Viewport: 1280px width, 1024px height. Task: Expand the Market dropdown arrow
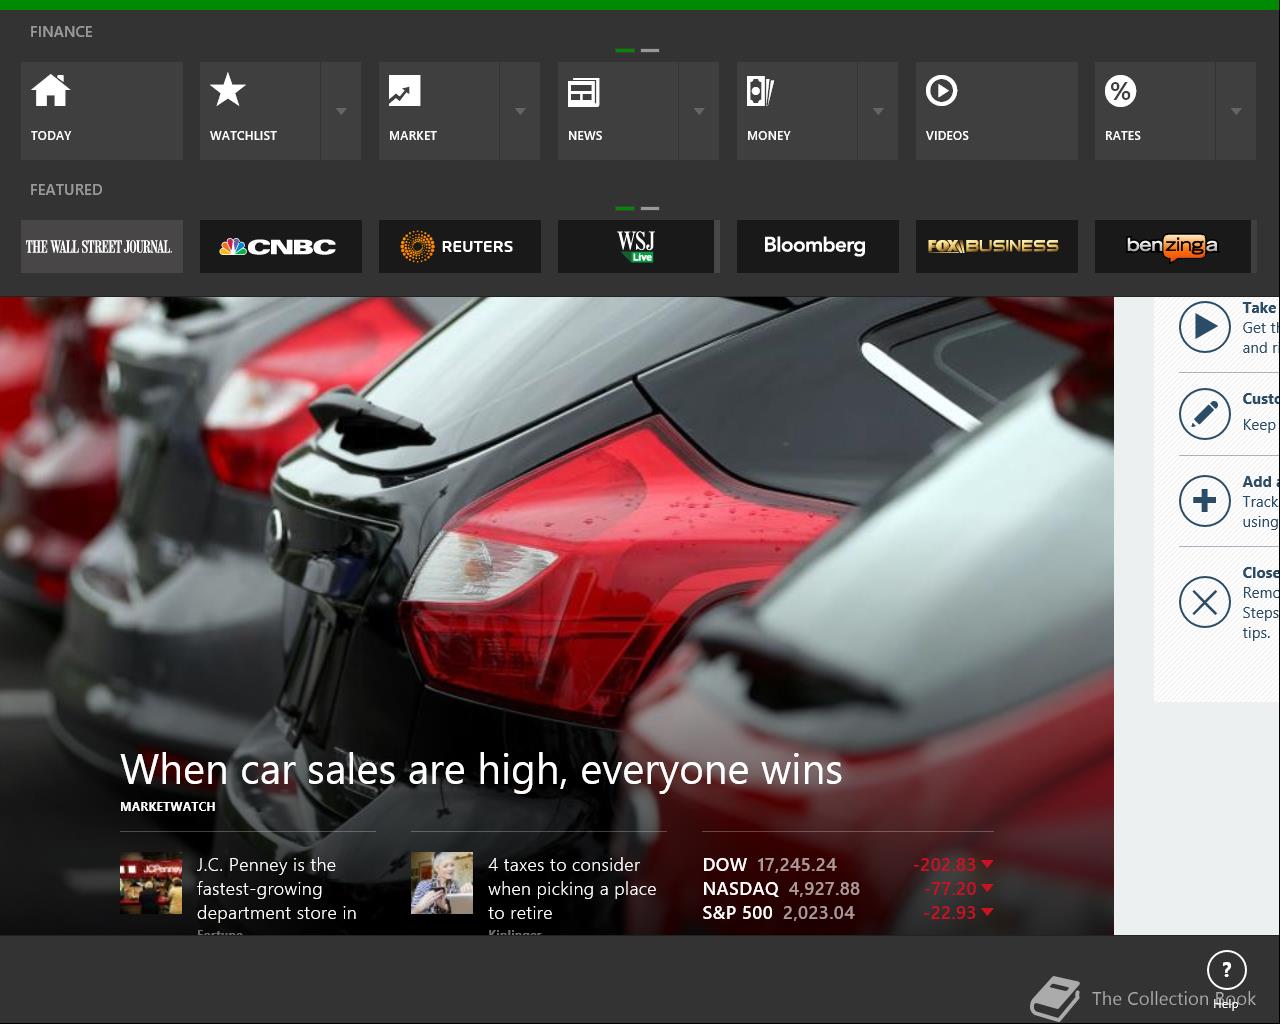coord(520,111)
